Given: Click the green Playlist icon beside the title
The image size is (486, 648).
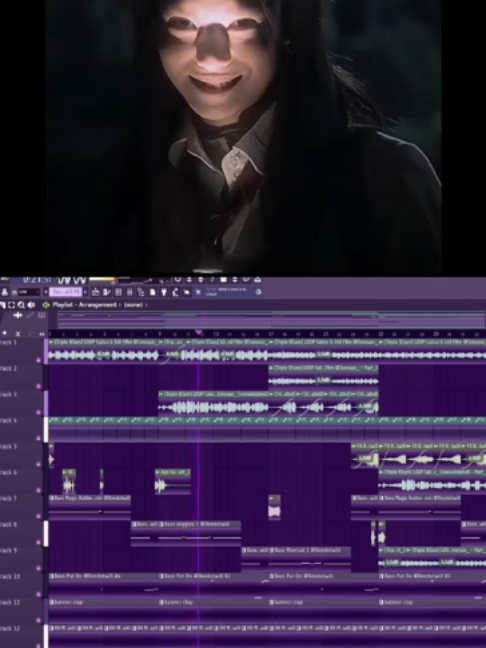Looking at the screenshot, I should pyautogui.click(x=46, y=305).
